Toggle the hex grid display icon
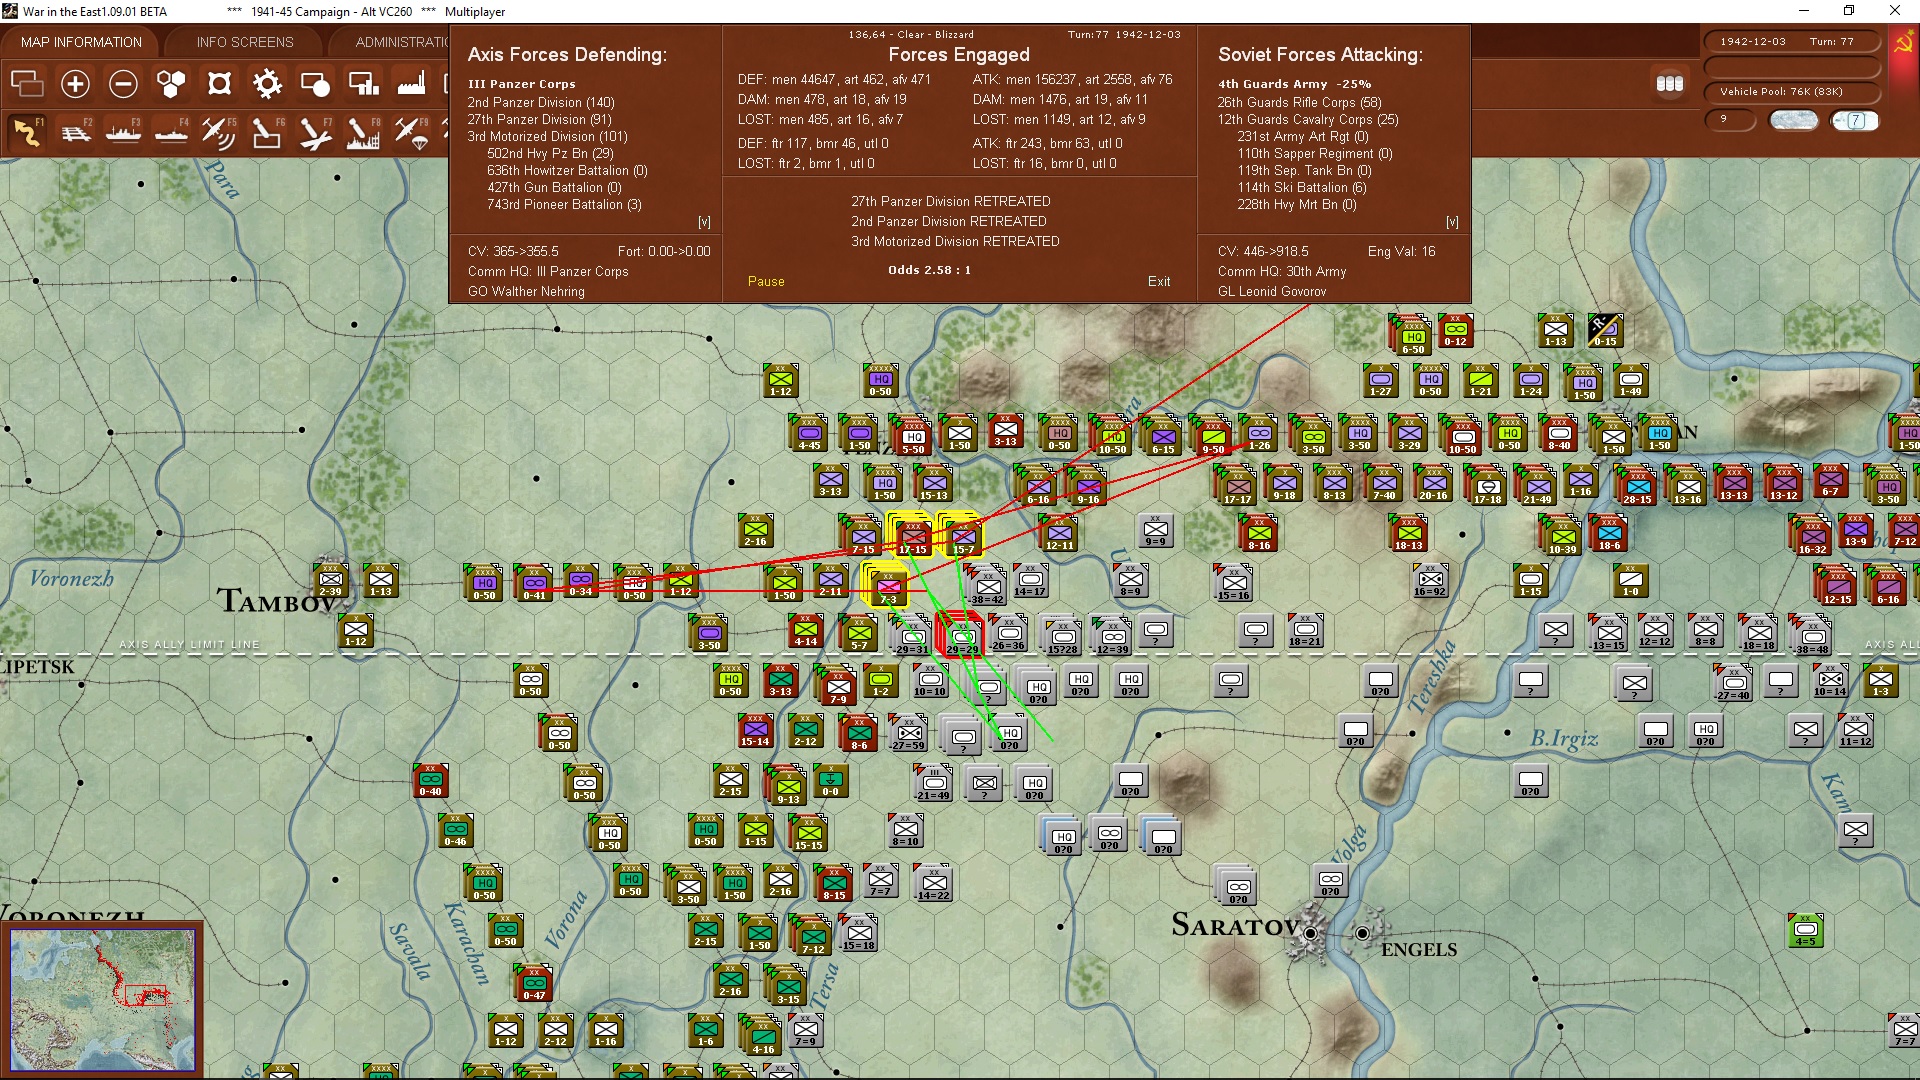This screenshot has width=1920, height=1080. [x=171, y=84]
